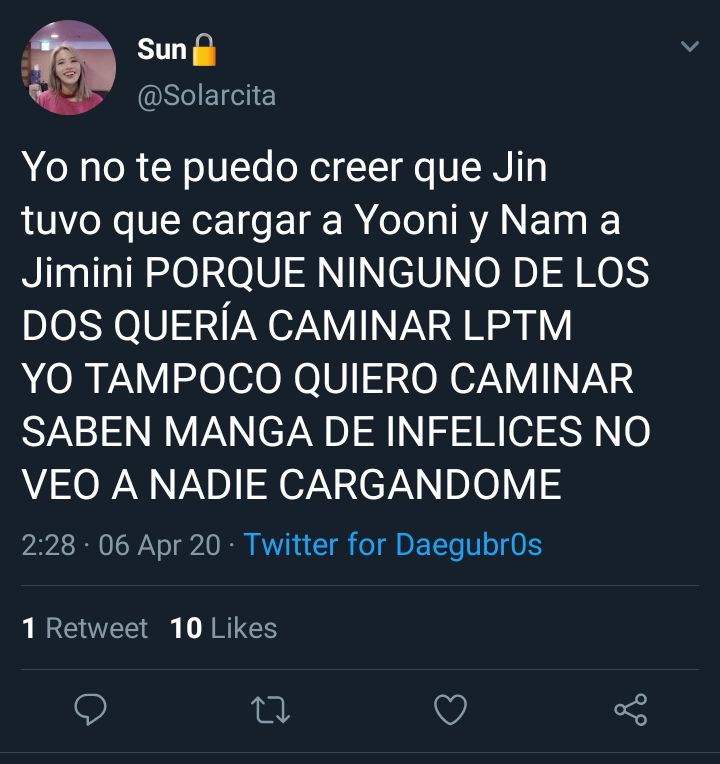Click the word Retweet in the stats row
Viewport: 720px width, 764px height.
tap(96, 628)
